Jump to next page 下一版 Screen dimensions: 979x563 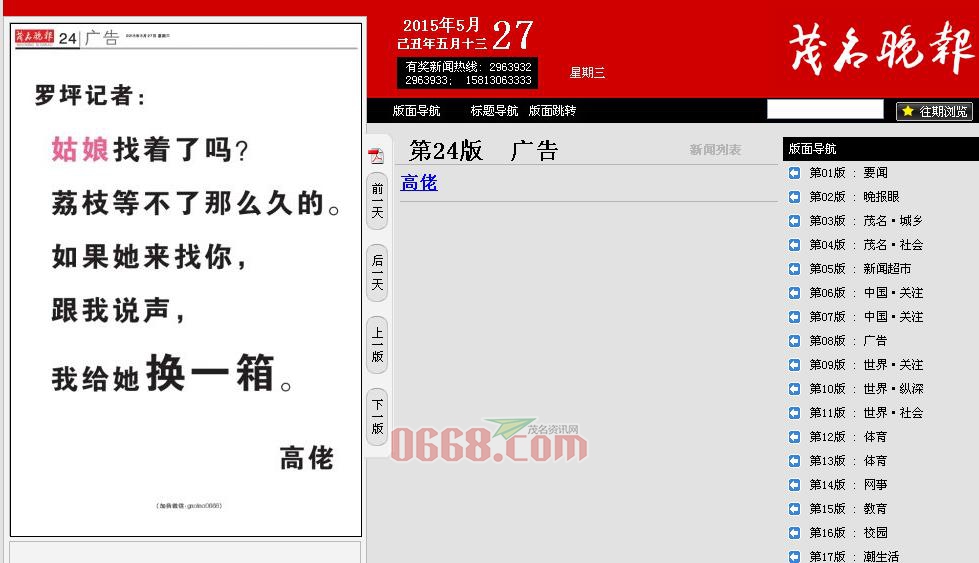[x=377, y=416]
